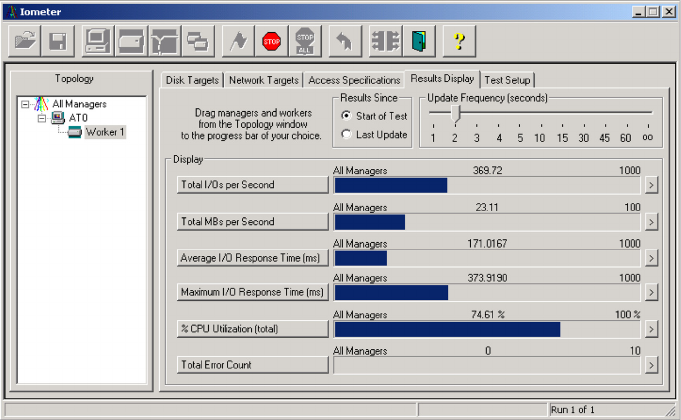
Task: Click Average I/O Response Time (ms) button
Action: coord(252,258)
